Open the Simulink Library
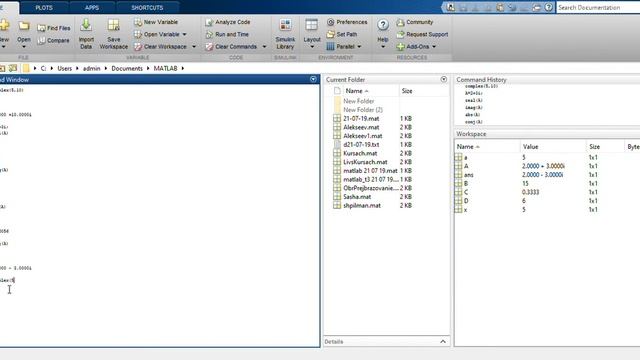Image resolution: width=640 pixels, height=360 pixels. 285,33
